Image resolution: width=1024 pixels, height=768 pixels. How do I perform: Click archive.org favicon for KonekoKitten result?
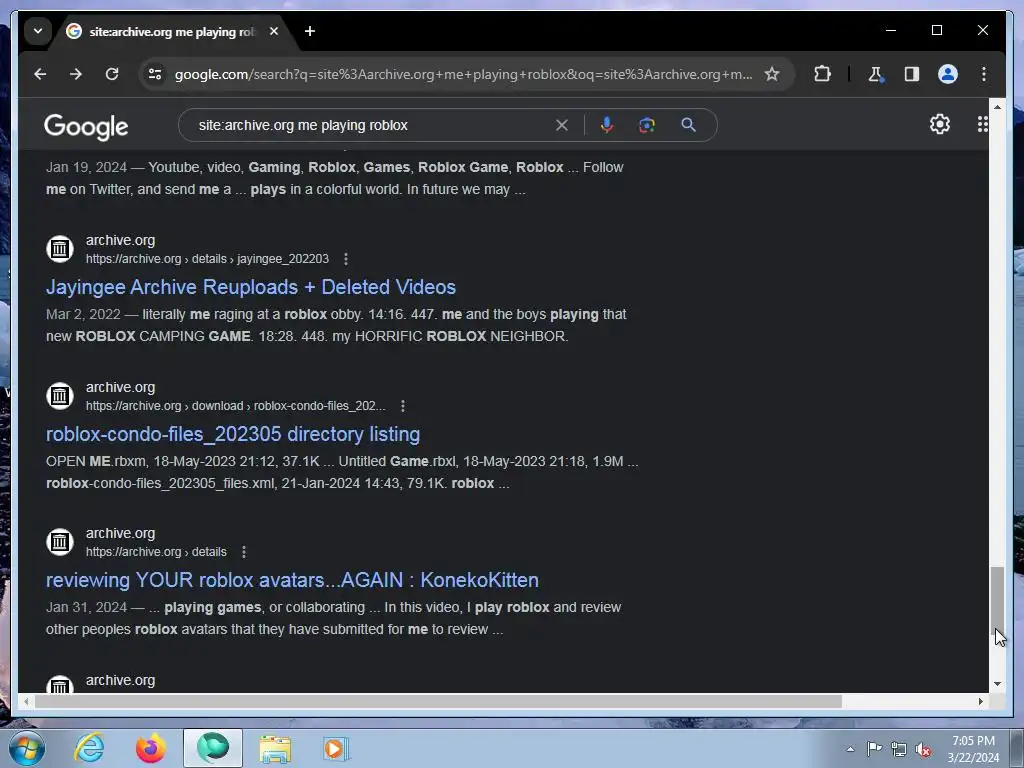tap(60, 541)
